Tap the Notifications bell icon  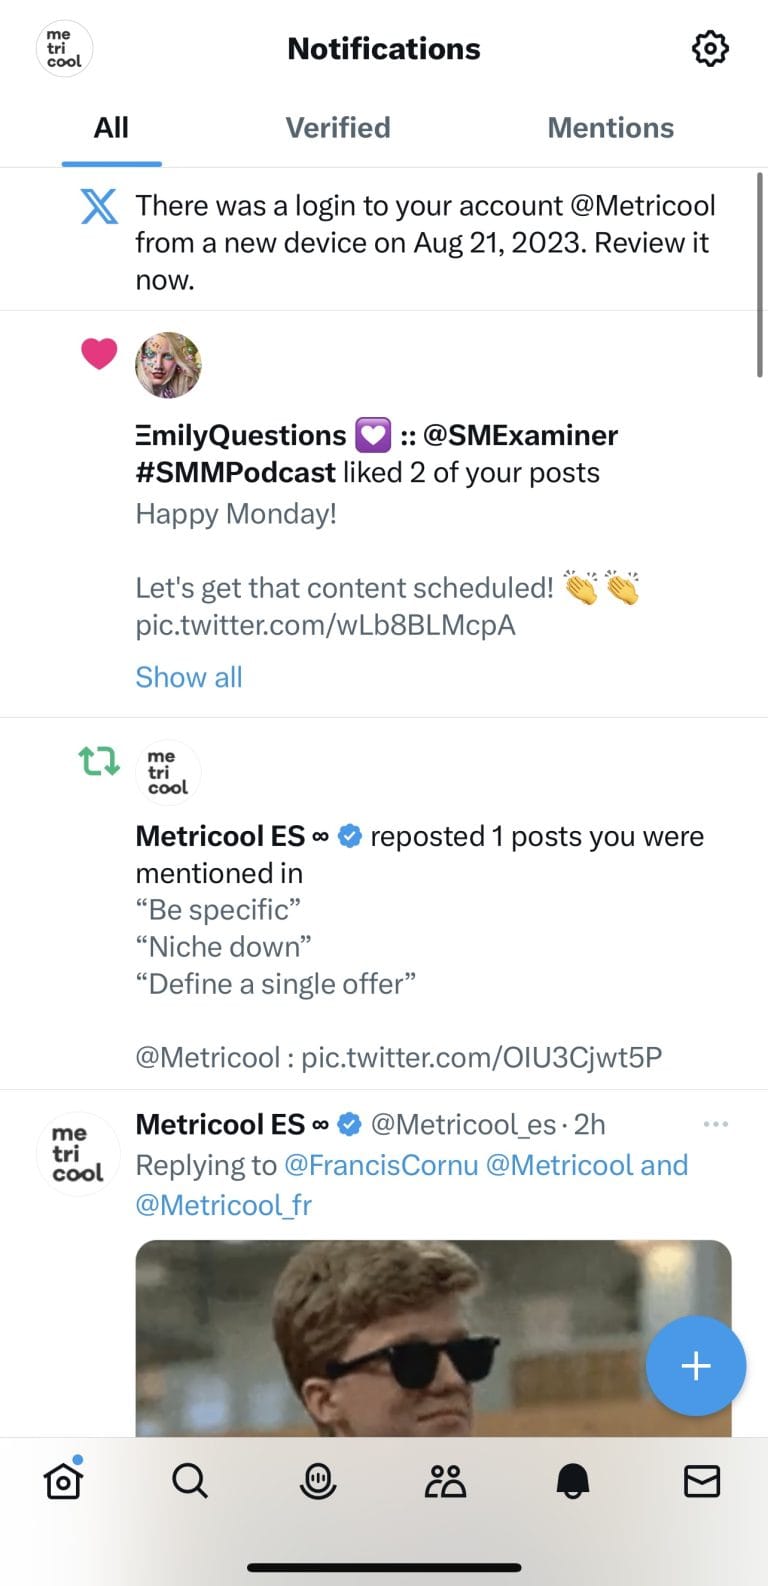pos(573,1481)
